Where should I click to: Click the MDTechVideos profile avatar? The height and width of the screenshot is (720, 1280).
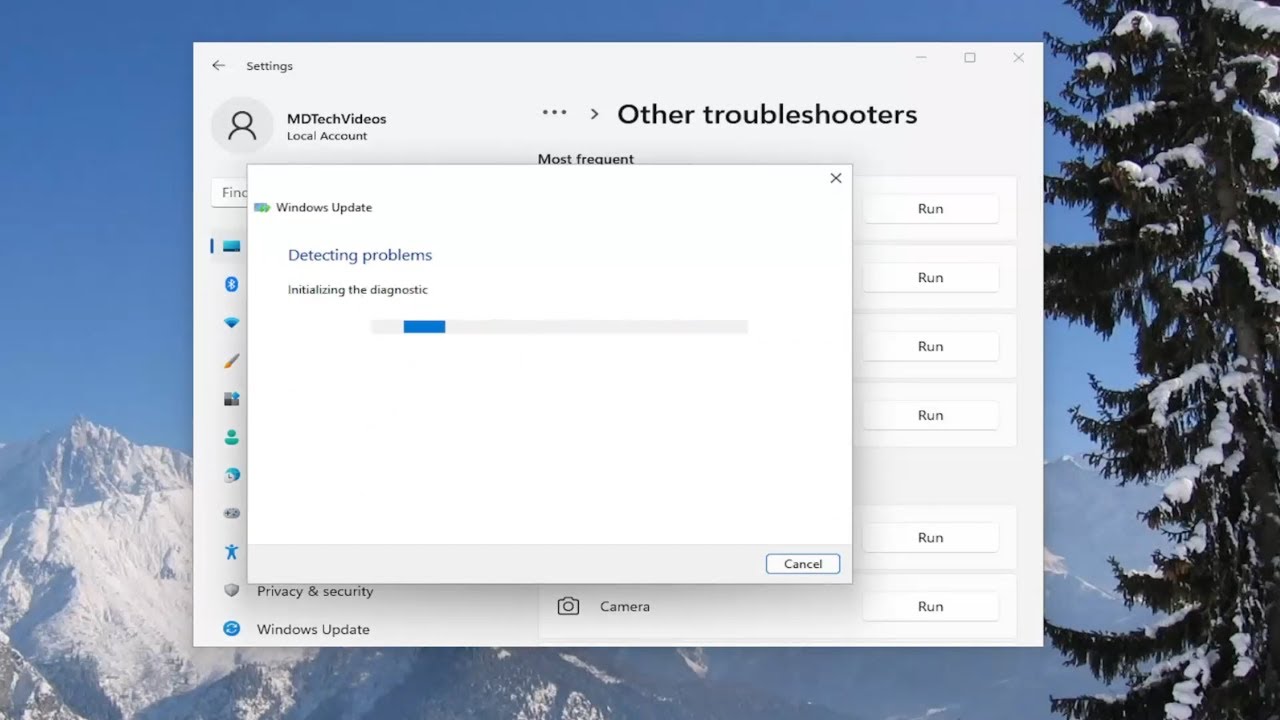tap(242, 126)
